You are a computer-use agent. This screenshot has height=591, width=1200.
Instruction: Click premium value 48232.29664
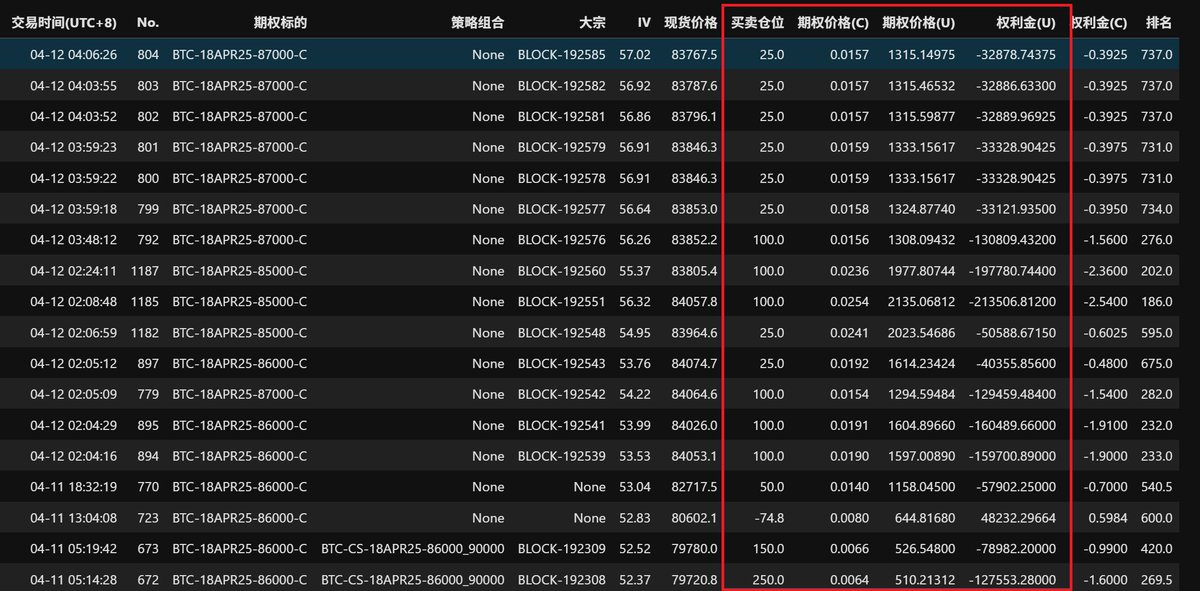1018,519
